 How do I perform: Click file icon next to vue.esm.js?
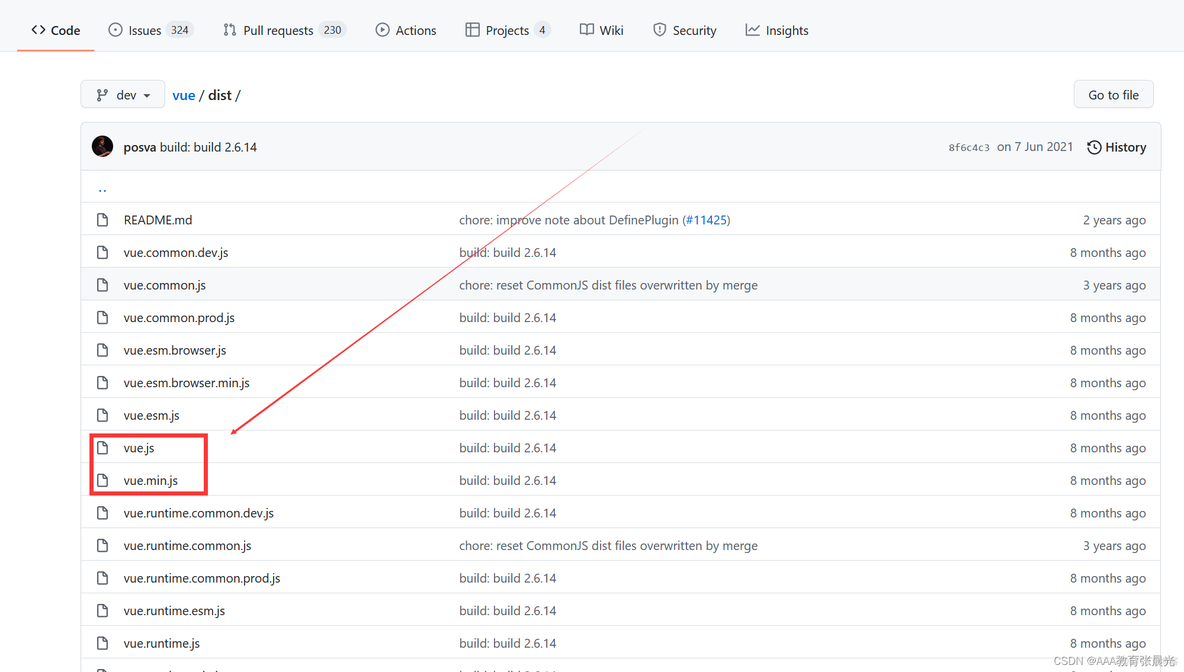[103, 415]
